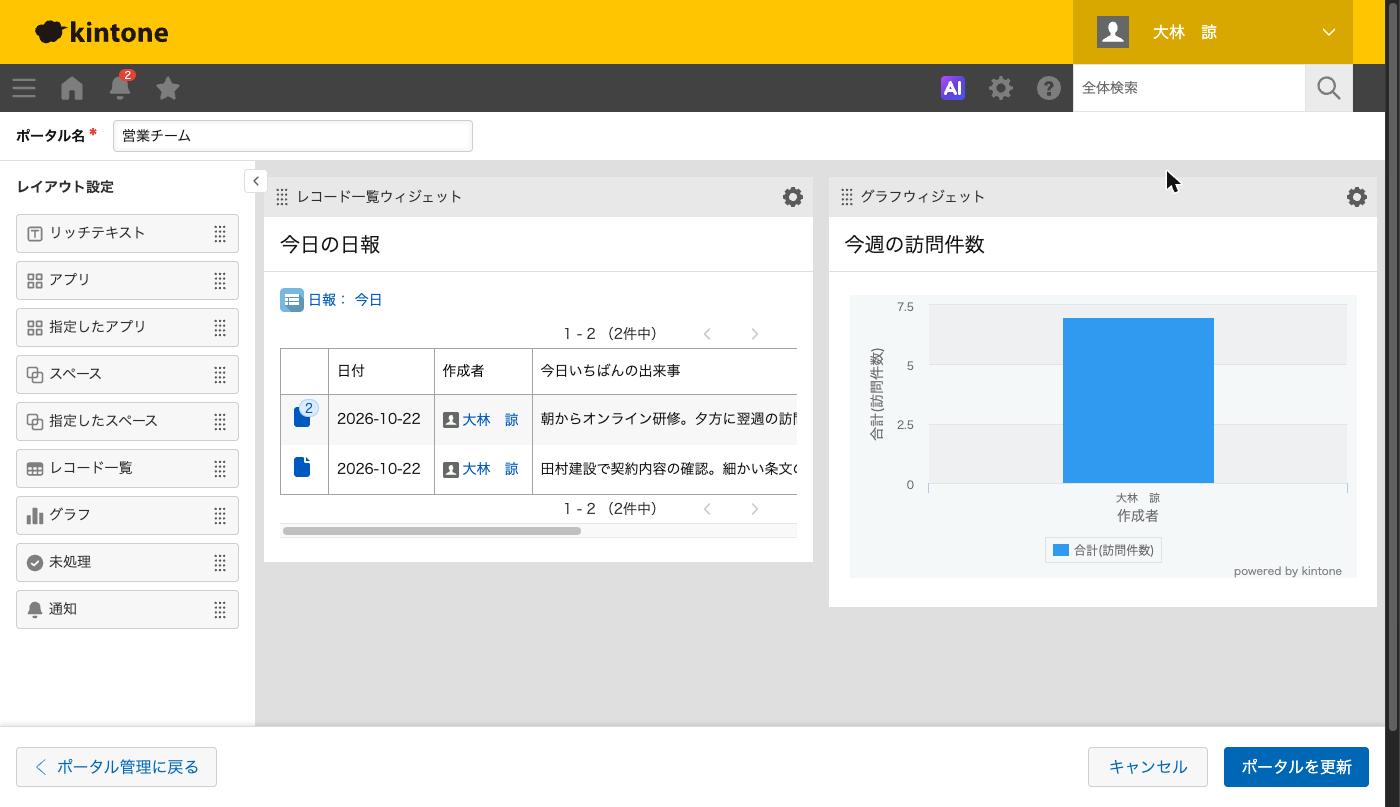Grab the 通知 item drag grip dots
Viewport: 1400px width, 807px height.
tap(220, 609)
